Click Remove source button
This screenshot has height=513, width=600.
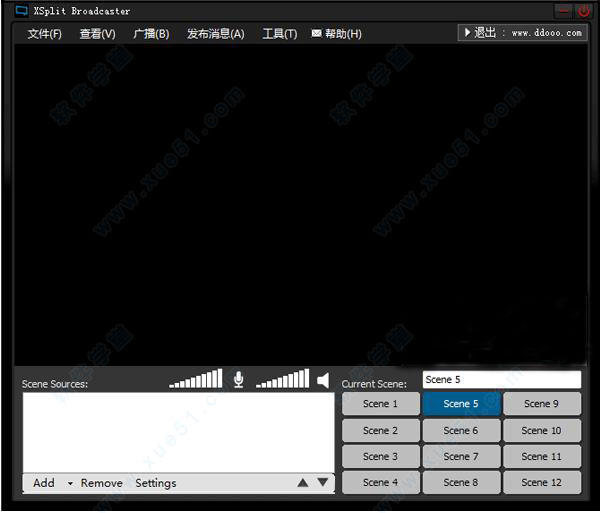[x=102, y=483]
